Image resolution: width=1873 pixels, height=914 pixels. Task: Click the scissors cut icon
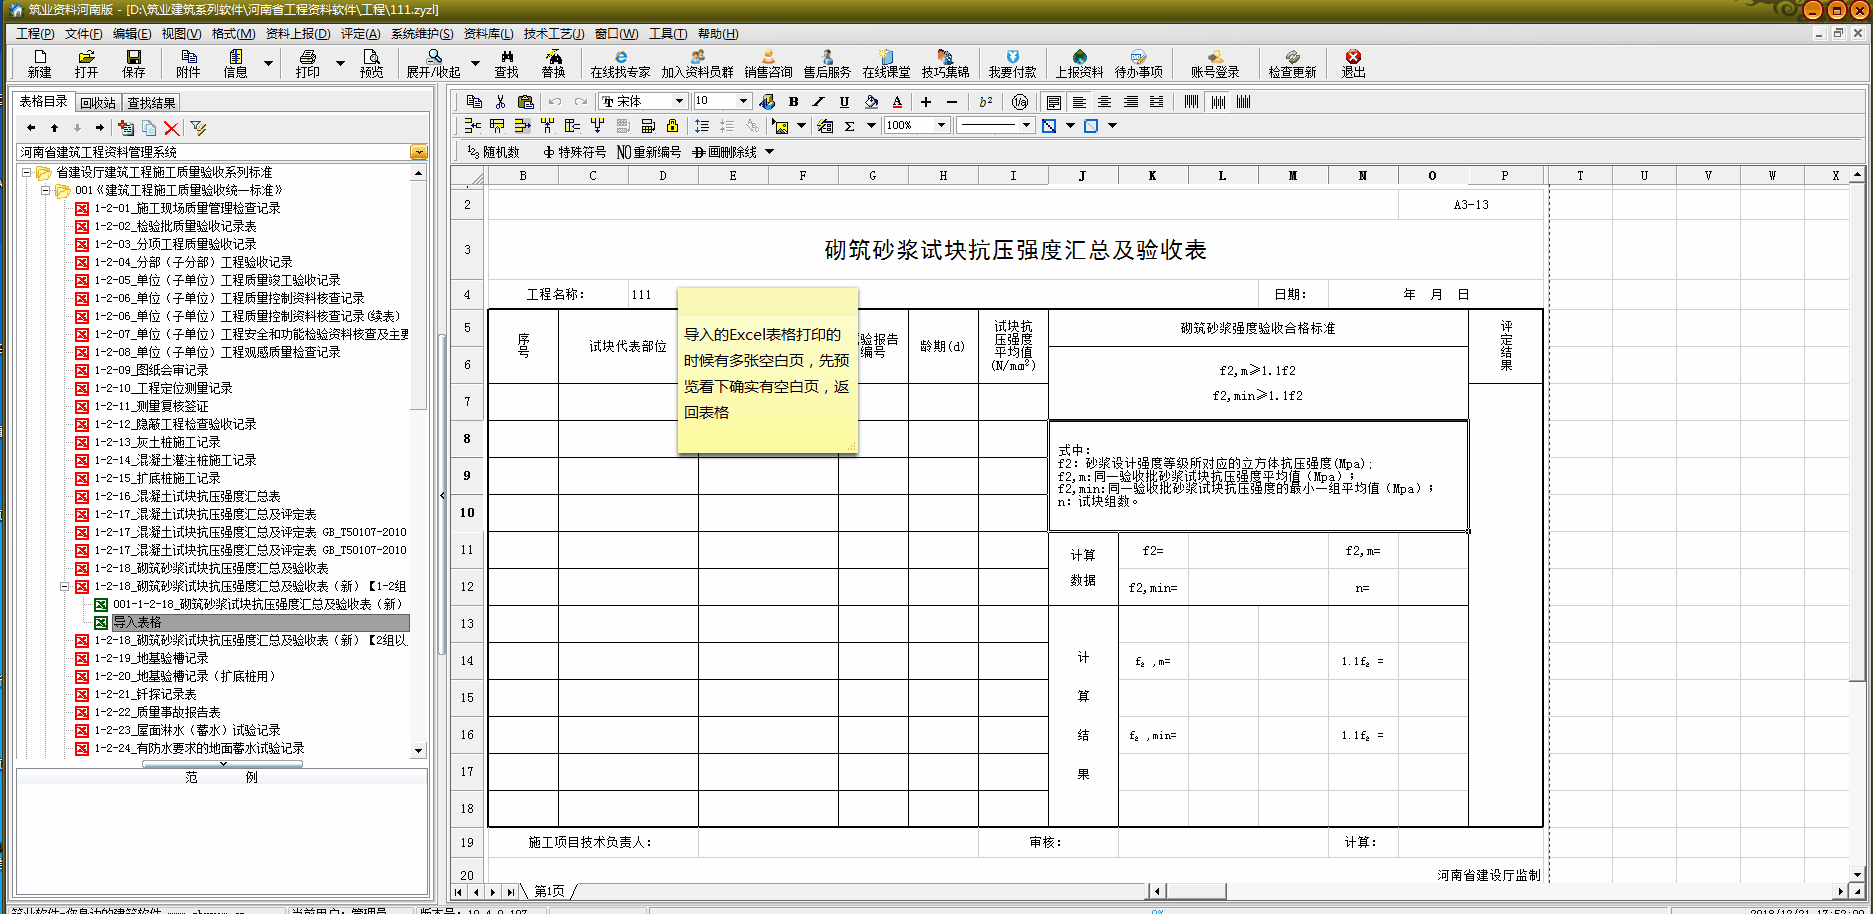[x=500, y=102]
